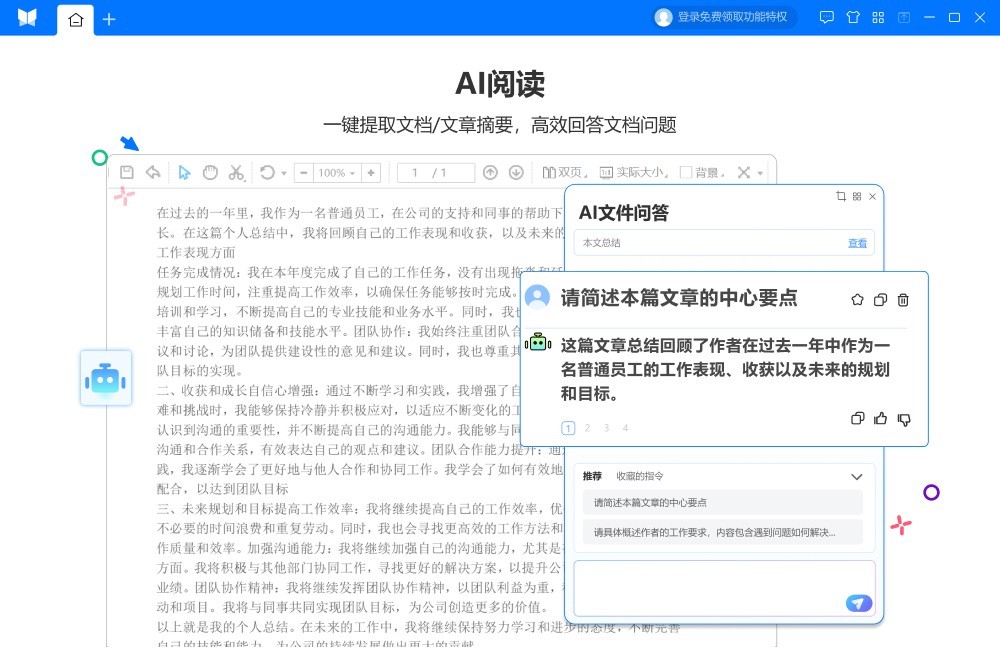Screen dimensions: 1000x666
Task: Click the login to claim free privileges button
Action: [x=721, y=17]
